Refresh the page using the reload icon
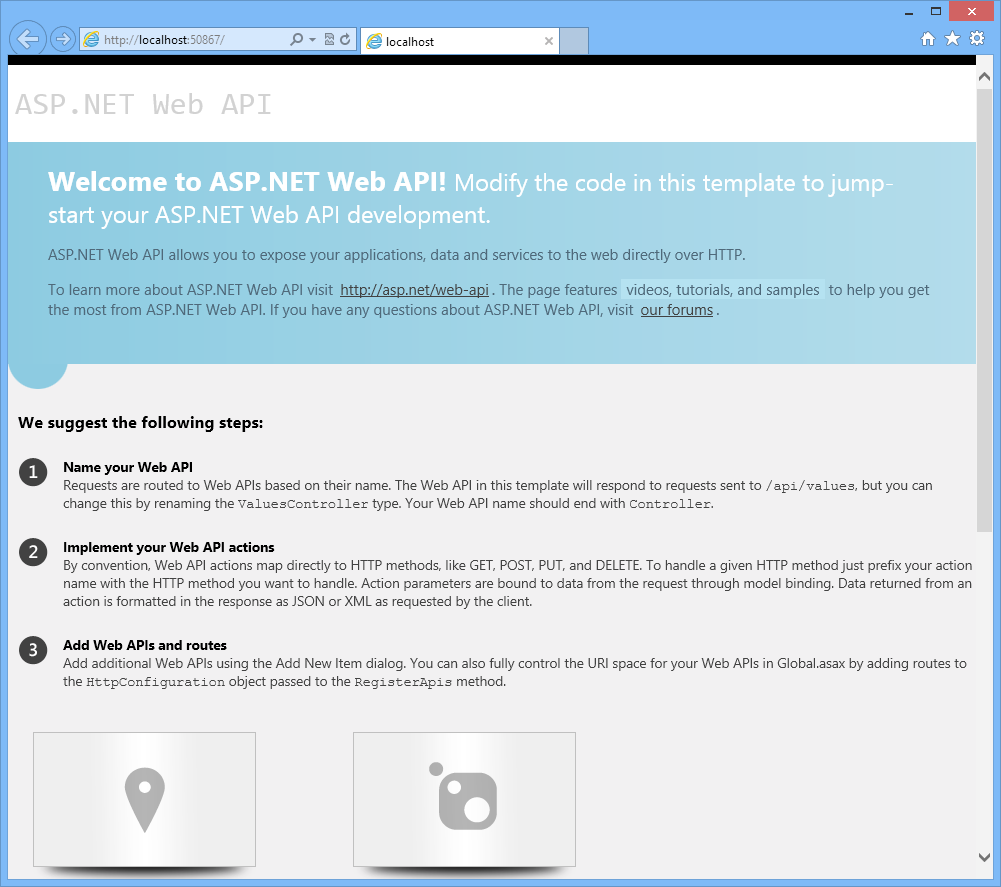 [345, 40]
